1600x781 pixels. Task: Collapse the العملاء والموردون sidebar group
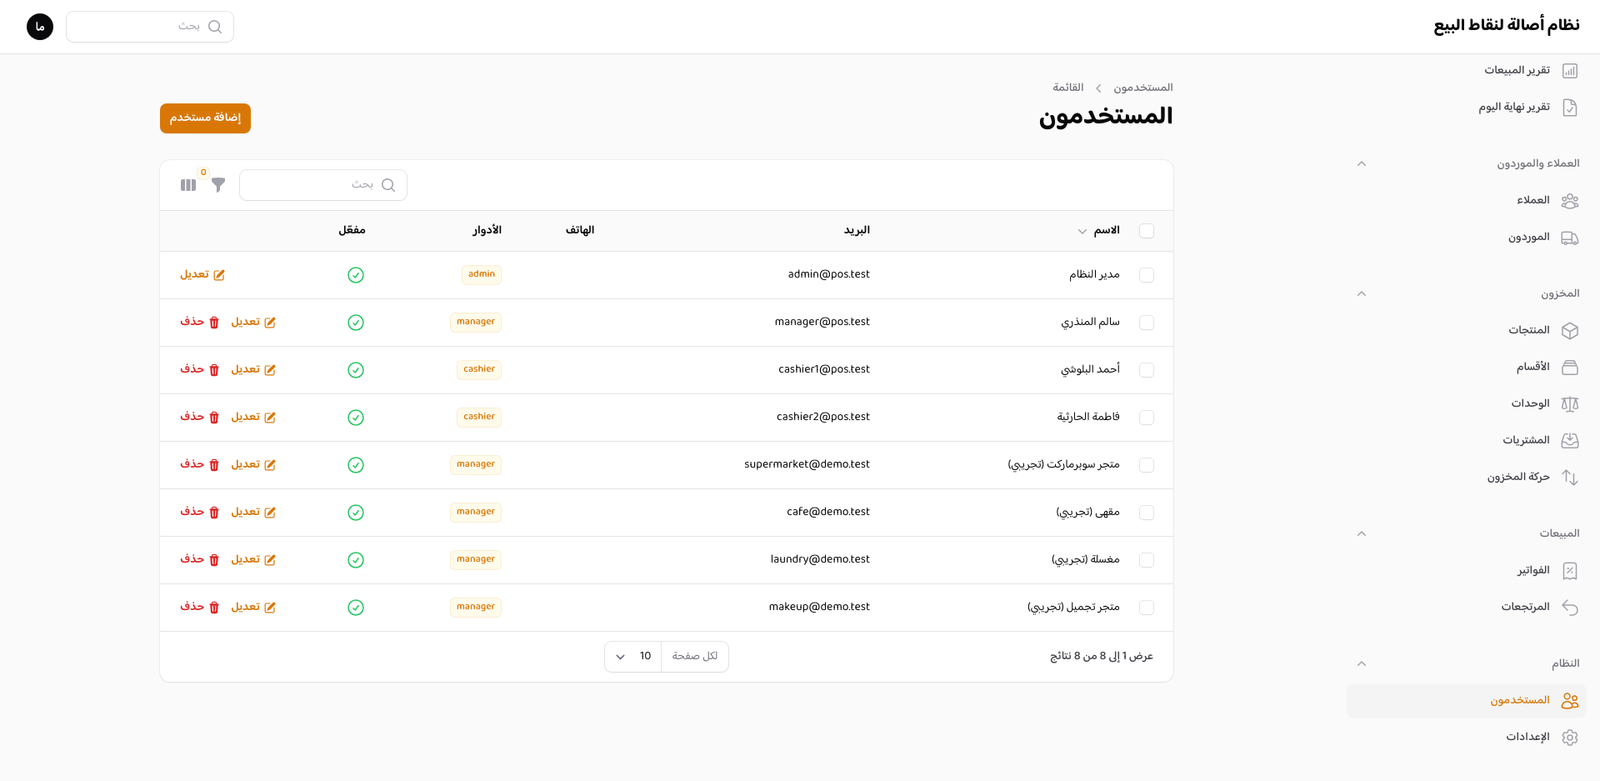[x=1361, y=164]
